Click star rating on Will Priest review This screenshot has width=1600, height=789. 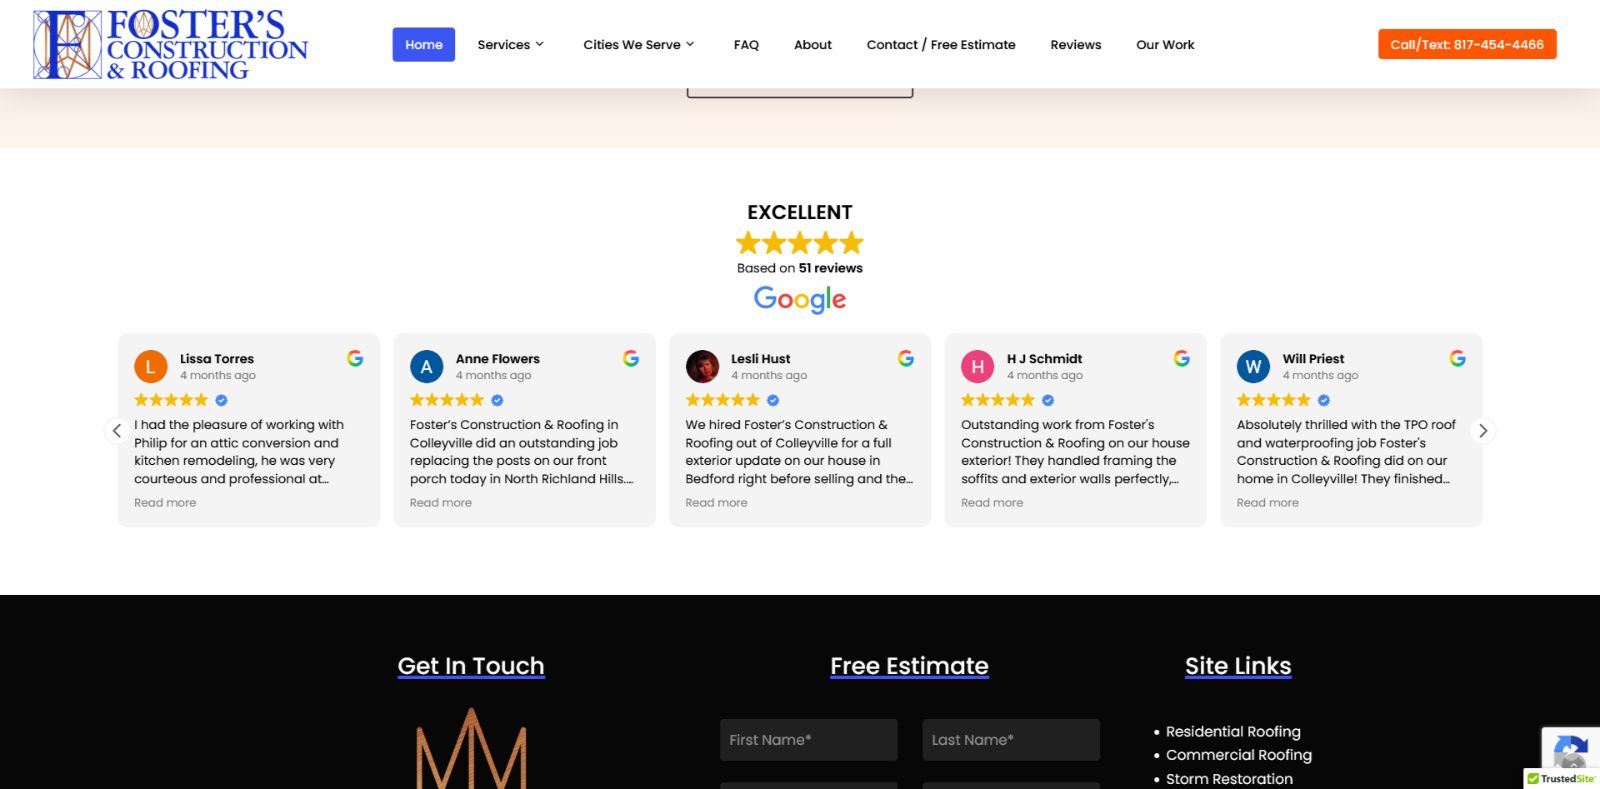(1274, 400)
